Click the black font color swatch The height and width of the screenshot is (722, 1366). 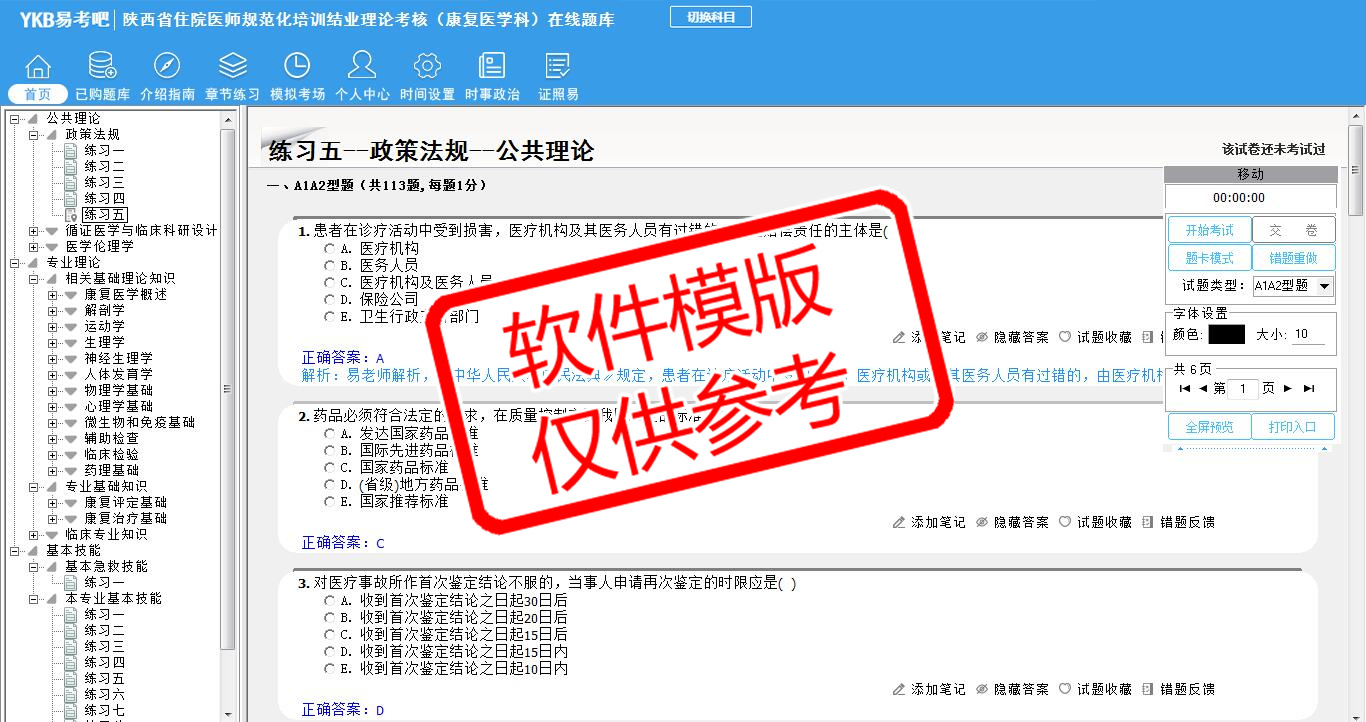[x=1226, y=335]
